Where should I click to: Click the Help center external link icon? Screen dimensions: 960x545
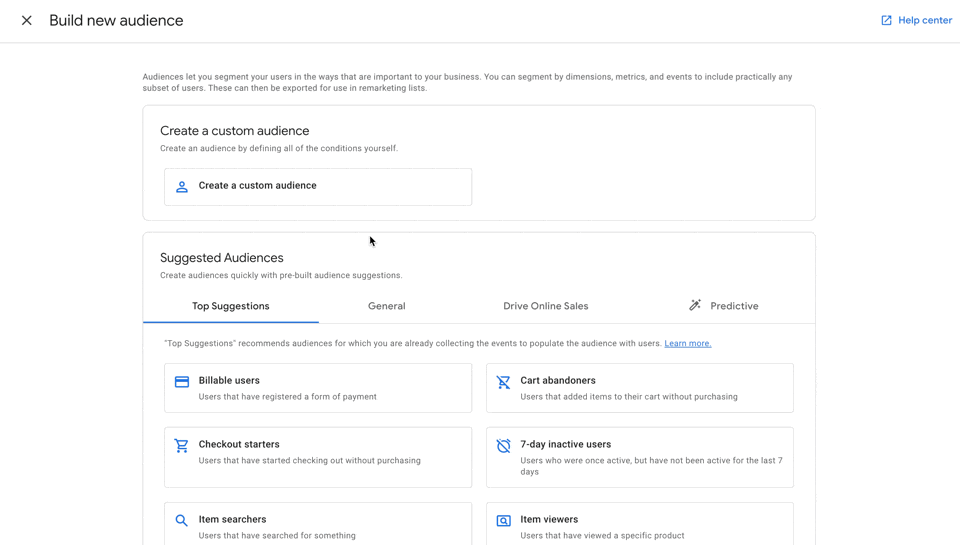pos(886,20)
